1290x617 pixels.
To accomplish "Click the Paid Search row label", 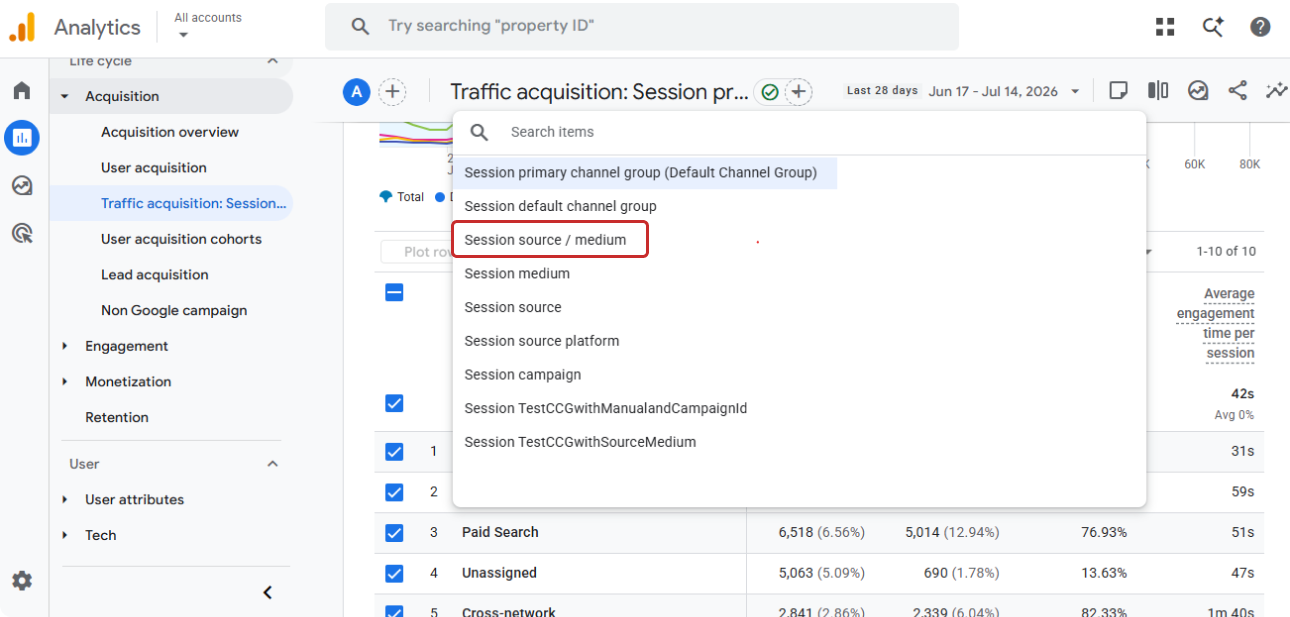I will click(500, 533).
